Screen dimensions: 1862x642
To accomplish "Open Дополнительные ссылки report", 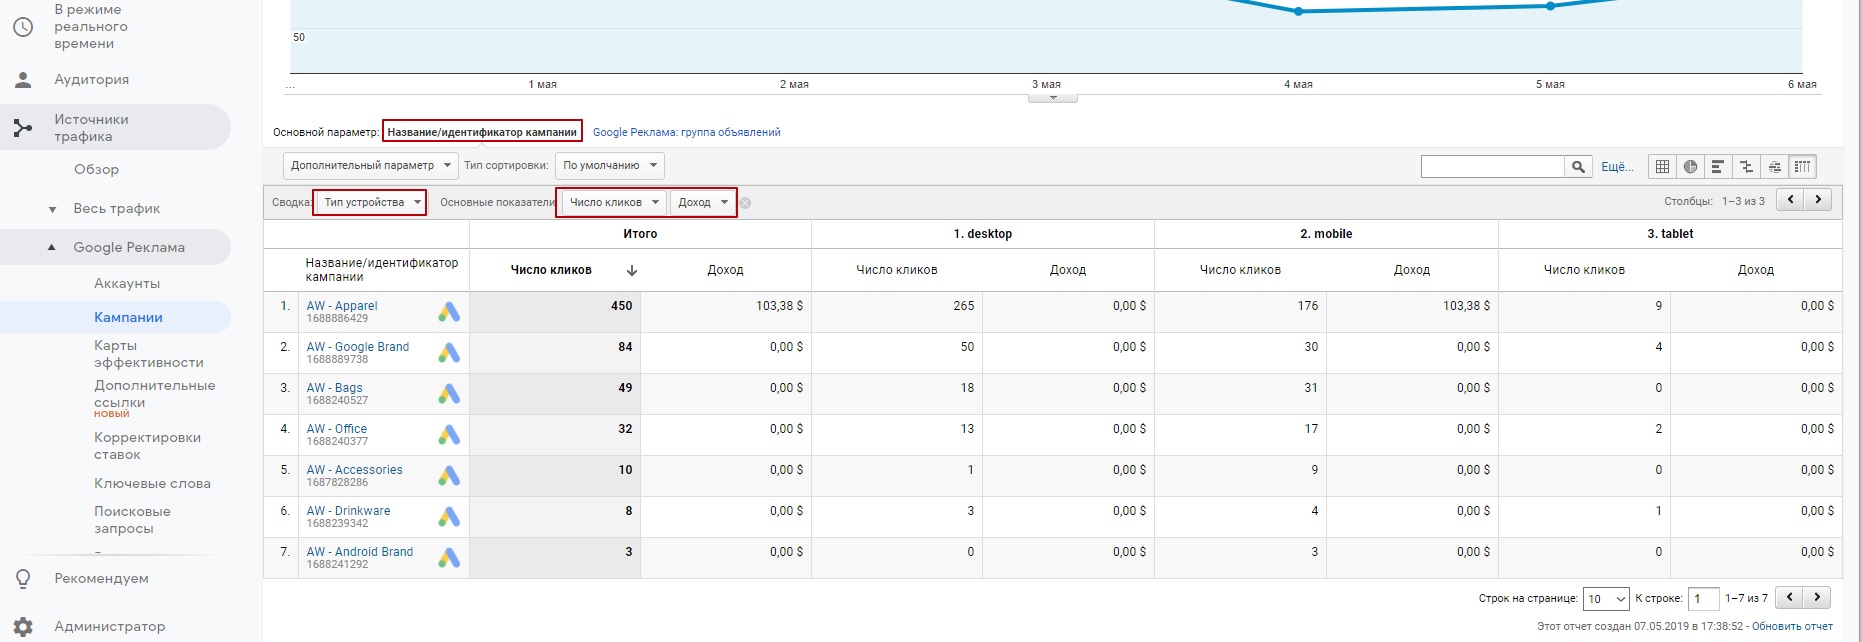I will coord(154,394).
